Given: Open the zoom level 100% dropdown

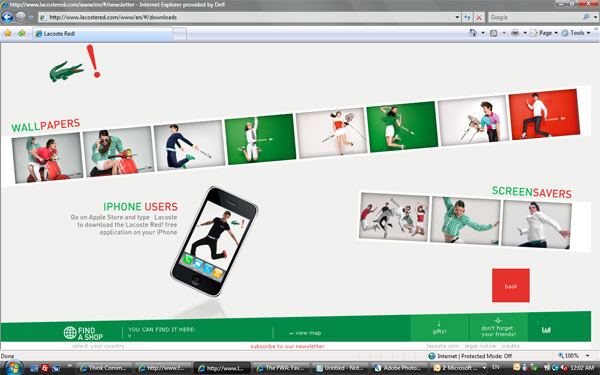Looking at the screenshot, I should coord(587,356).
